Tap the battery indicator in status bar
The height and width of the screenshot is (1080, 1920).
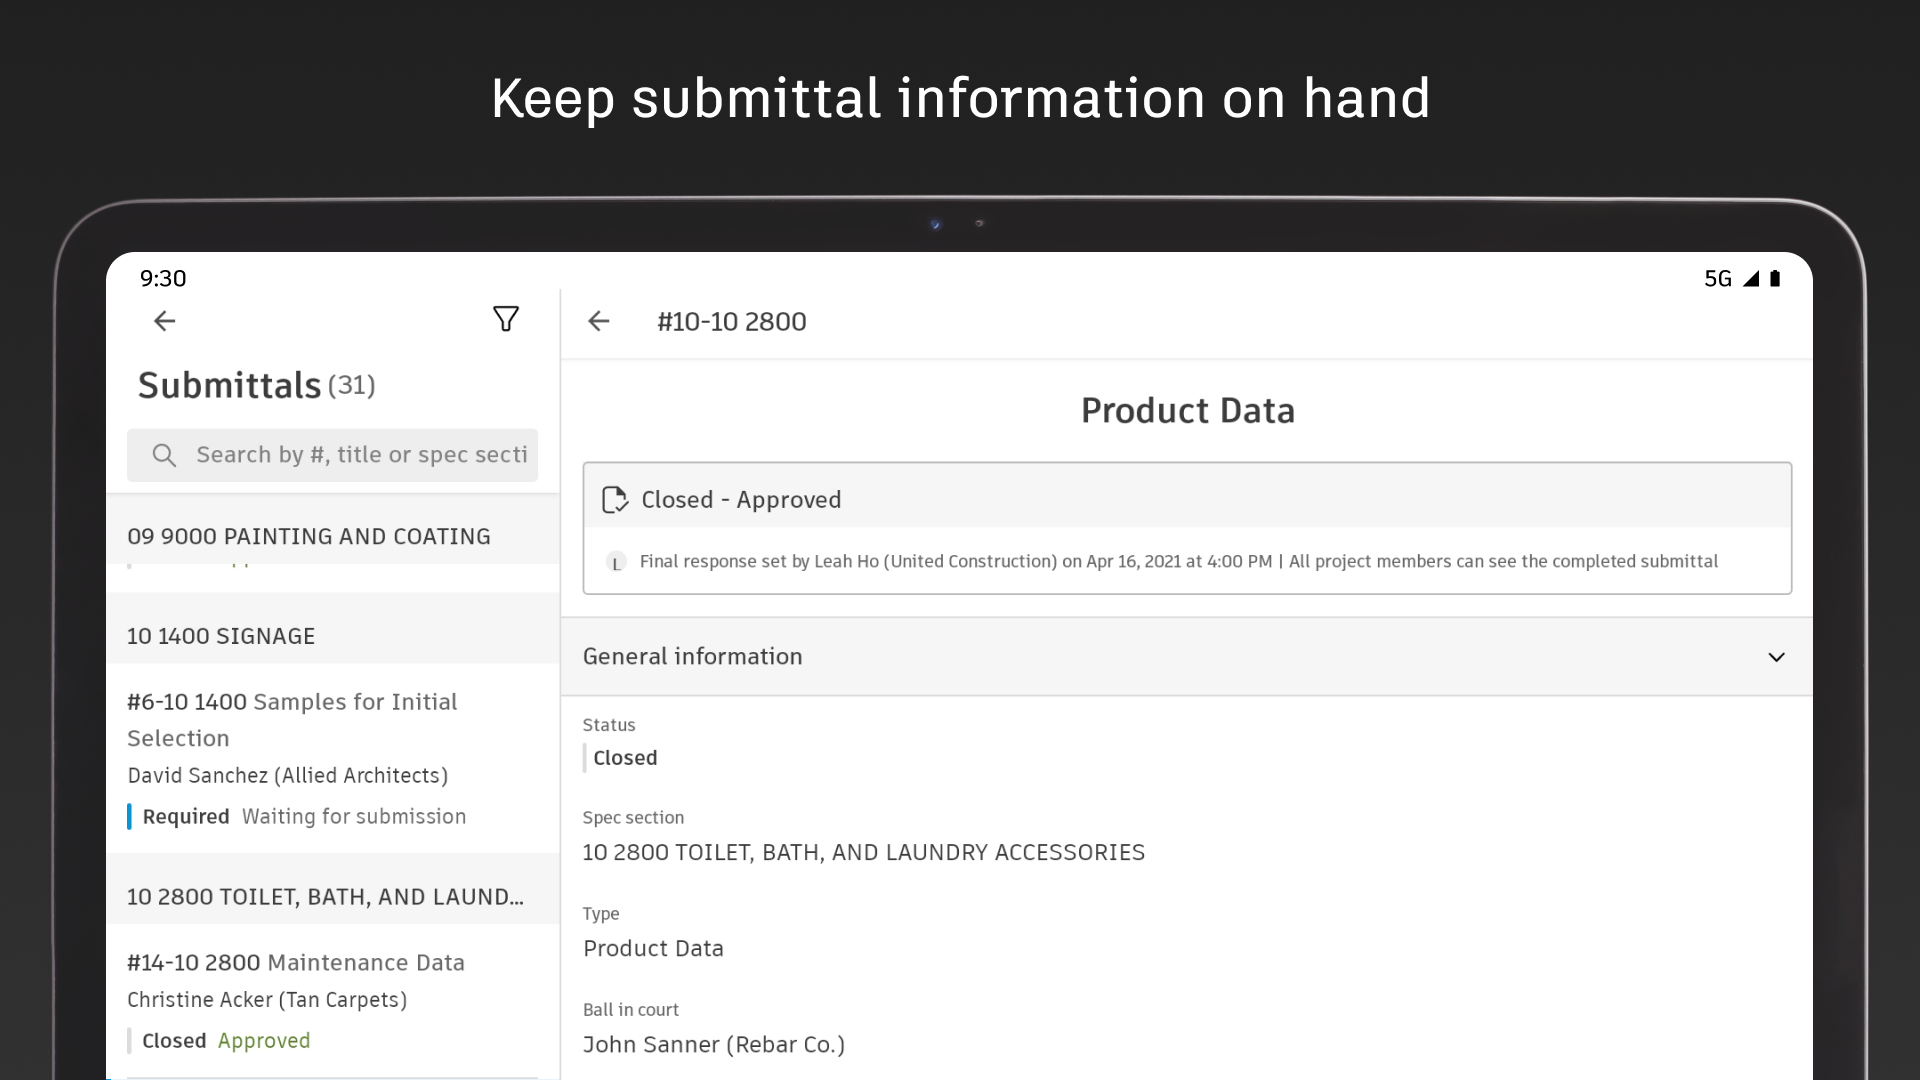[1775, 279]
